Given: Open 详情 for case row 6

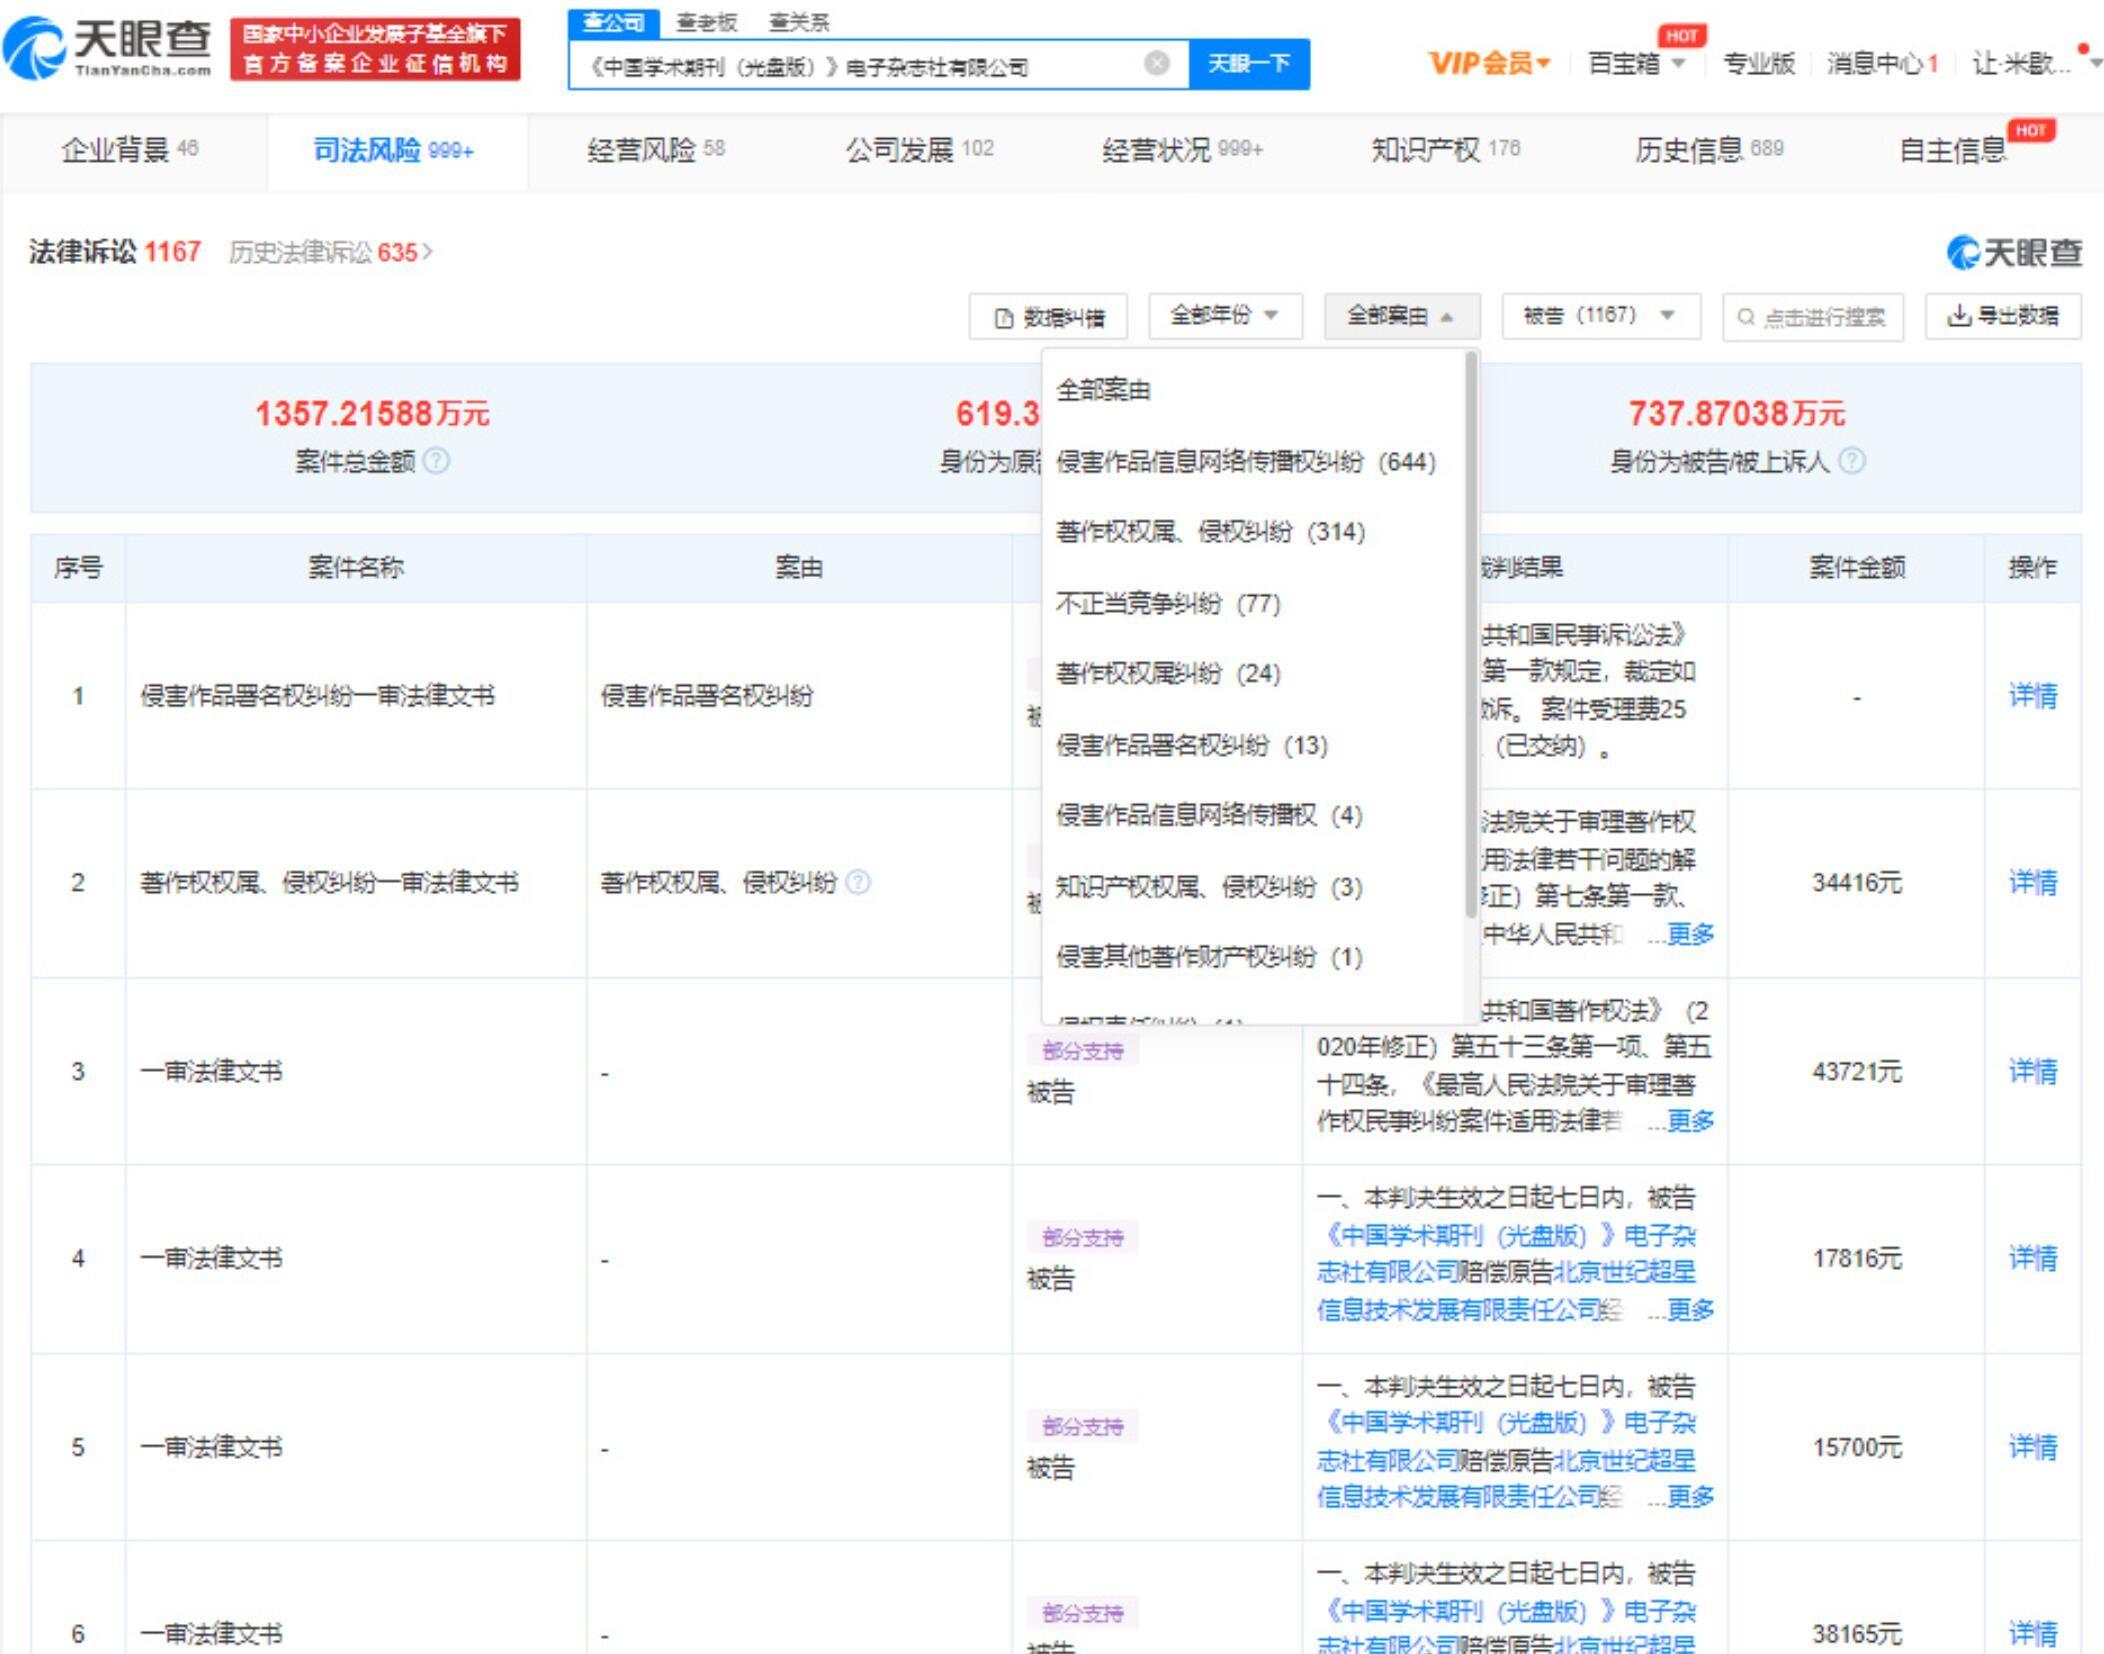Looking at the screenshot, I should [x=2033, y=1634].
